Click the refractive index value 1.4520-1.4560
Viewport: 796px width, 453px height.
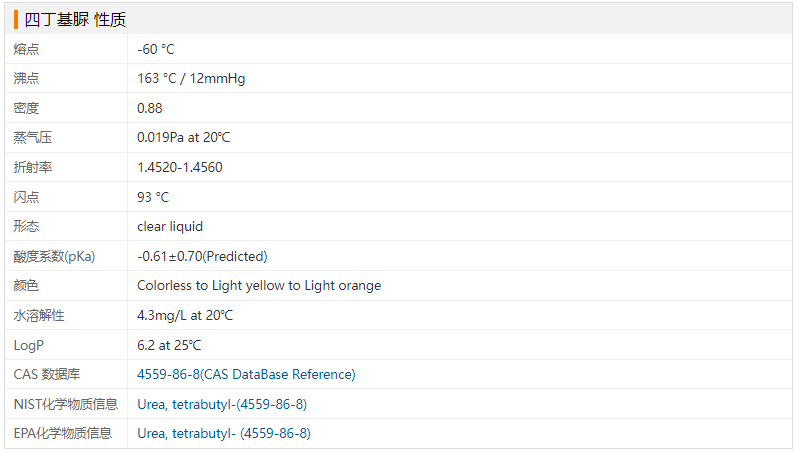coord(180,167)
